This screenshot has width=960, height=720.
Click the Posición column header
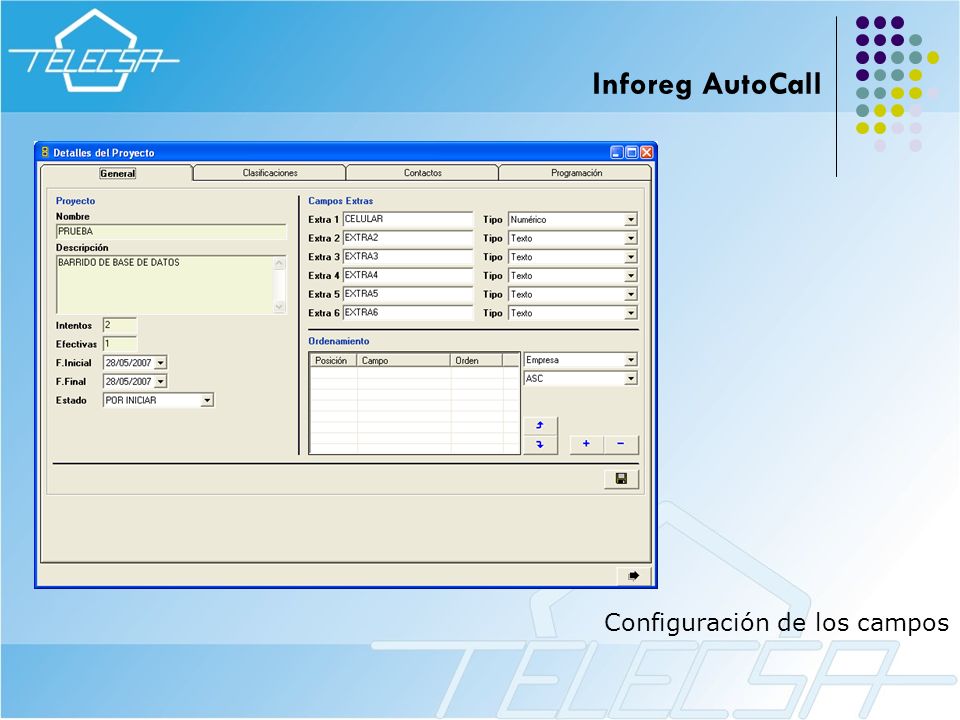pos(333,361)
